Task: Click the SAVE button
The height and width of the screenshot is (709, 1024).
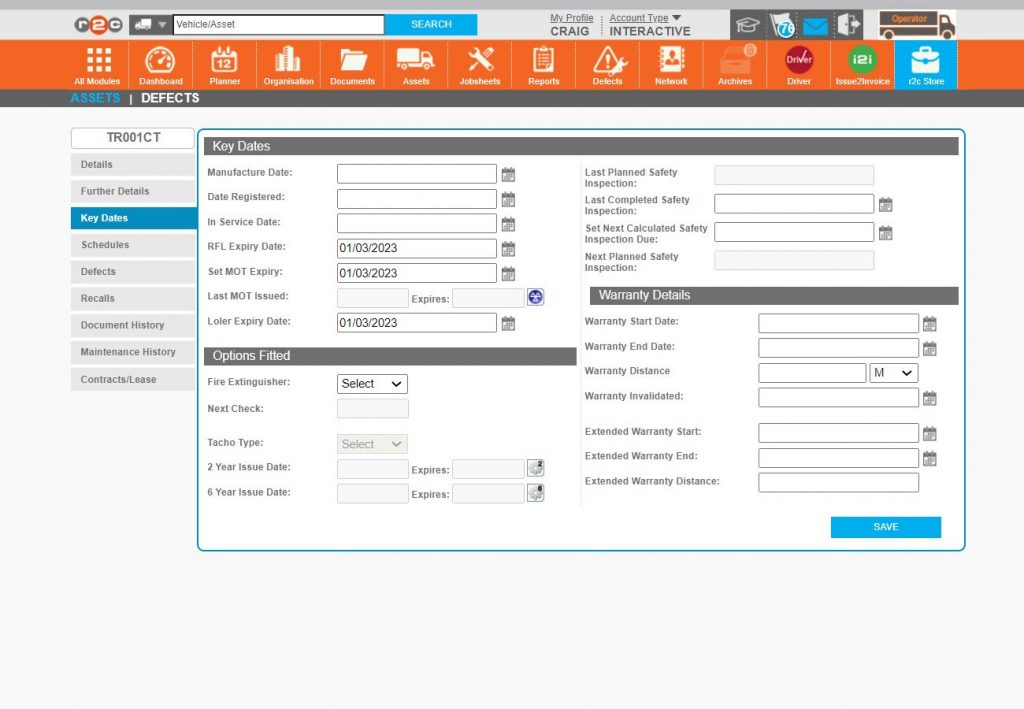Action: (885, 527)
